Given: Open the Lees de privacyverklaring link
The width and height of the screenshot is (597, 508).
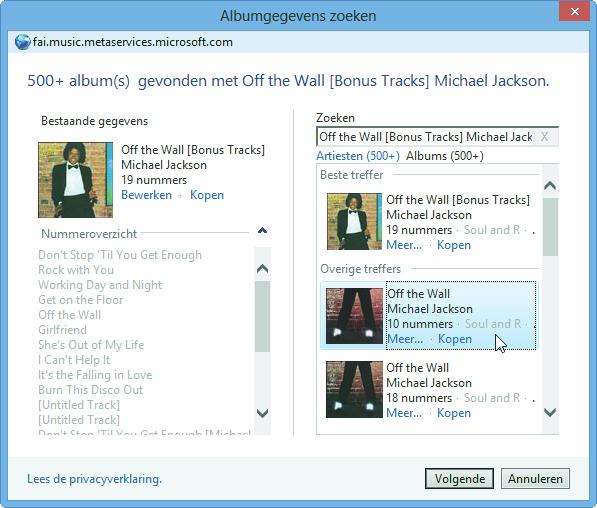Looking at the screenshot, I should click(94, 479).
